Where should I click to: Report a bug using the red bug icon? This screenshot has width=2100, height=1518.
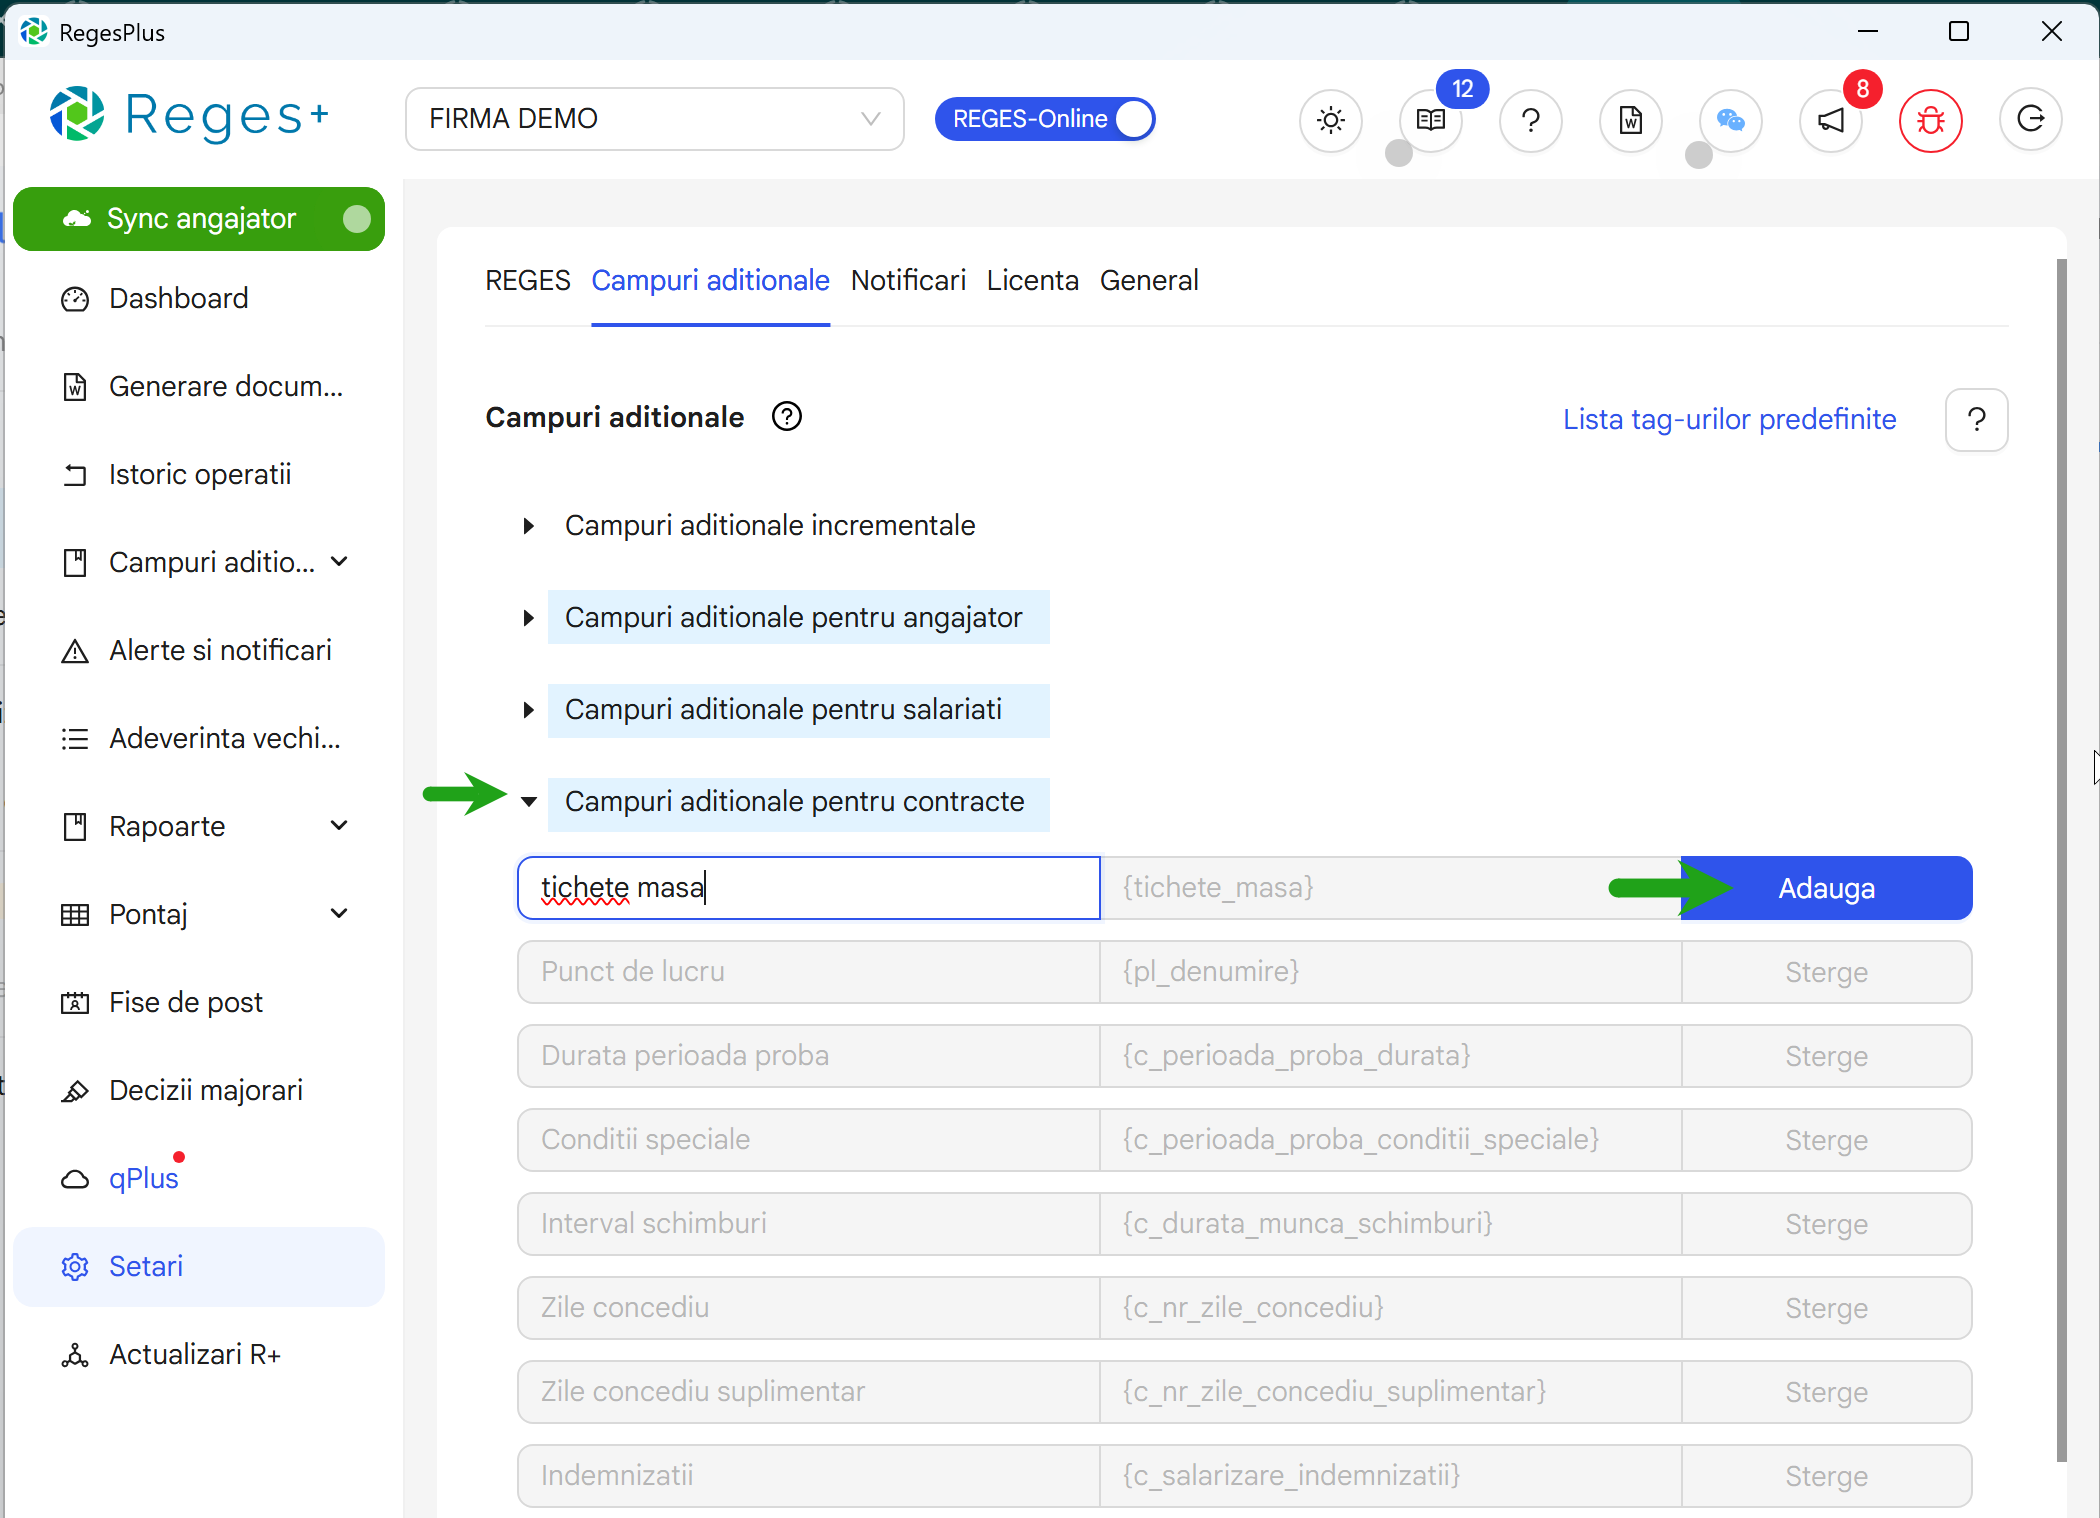point(1930,120)
